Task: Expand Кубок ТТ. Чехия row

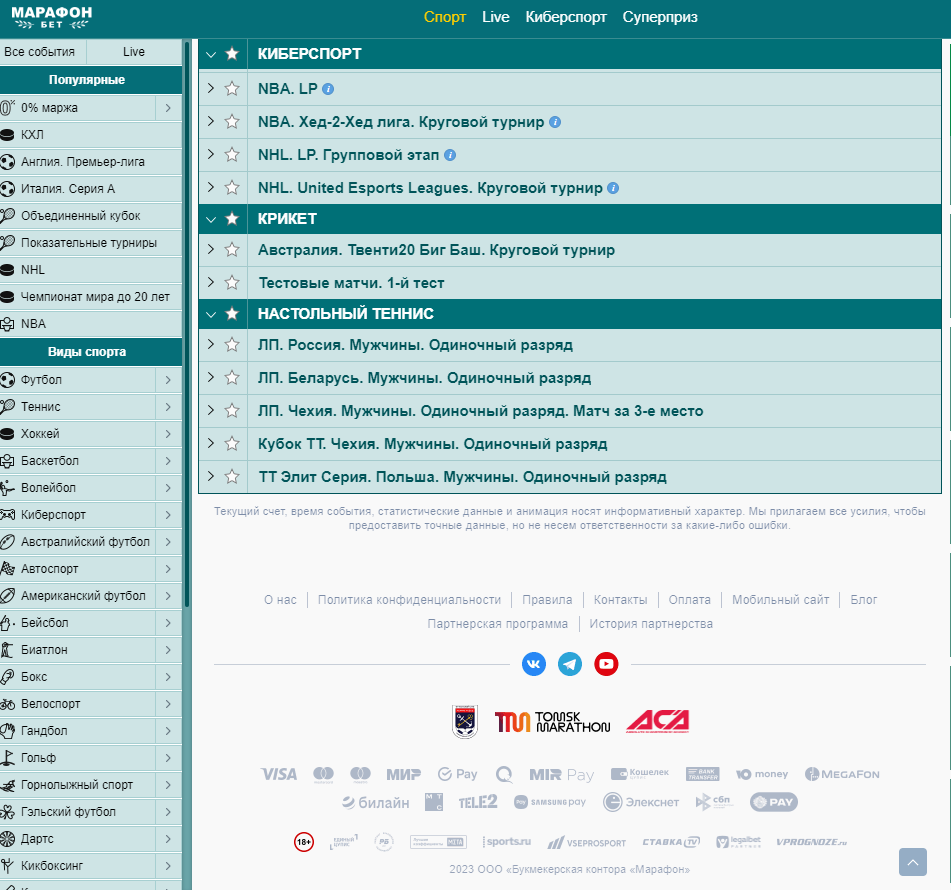Action: point(210,443)
